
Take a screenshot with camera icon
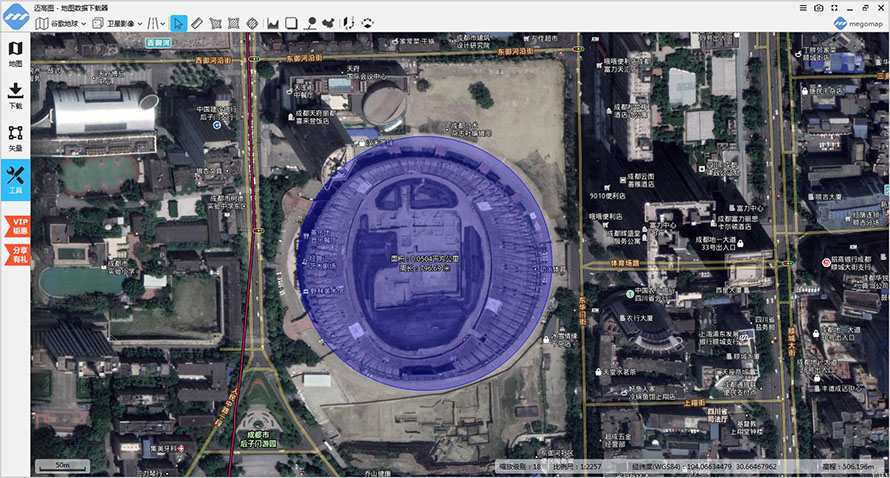tap(818, 8)
